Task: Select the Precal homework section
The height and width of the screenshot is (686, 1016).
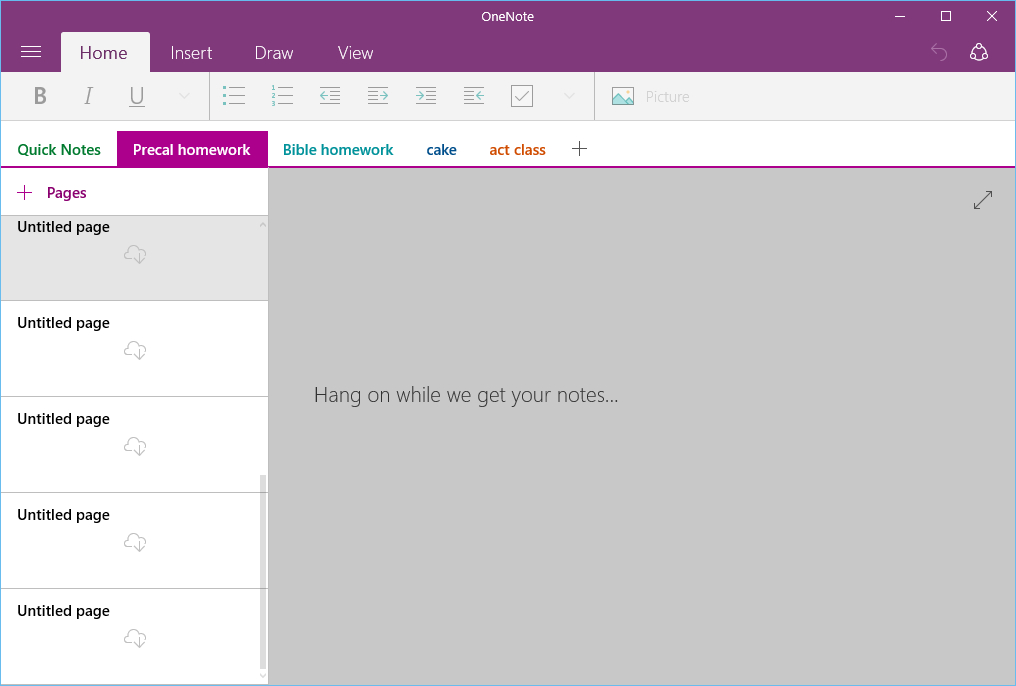Action: click(192, 150)
